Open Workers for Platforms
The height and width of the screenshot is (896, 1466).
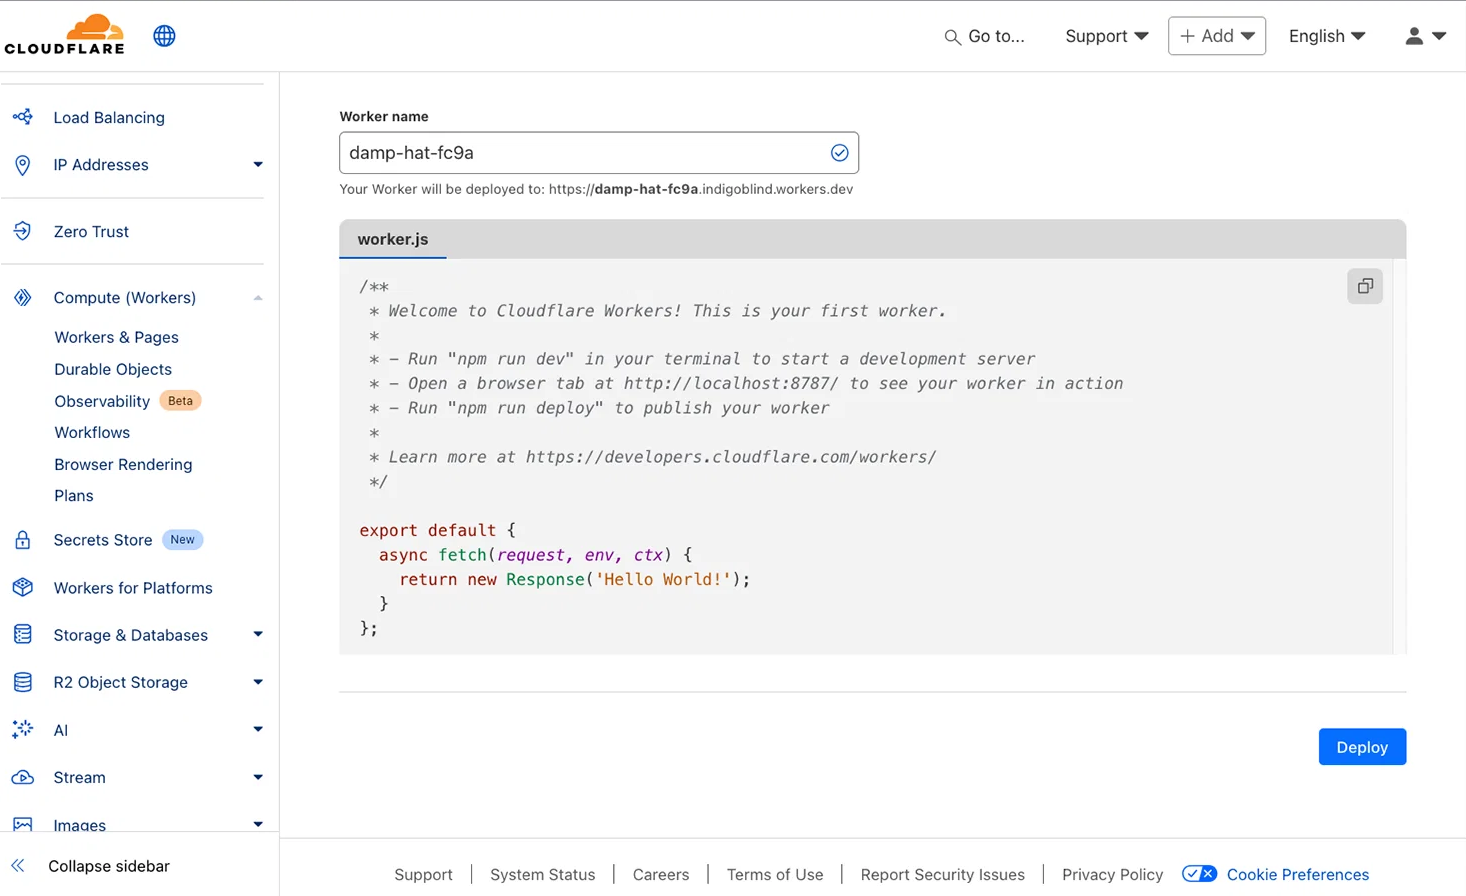point(133,588)
